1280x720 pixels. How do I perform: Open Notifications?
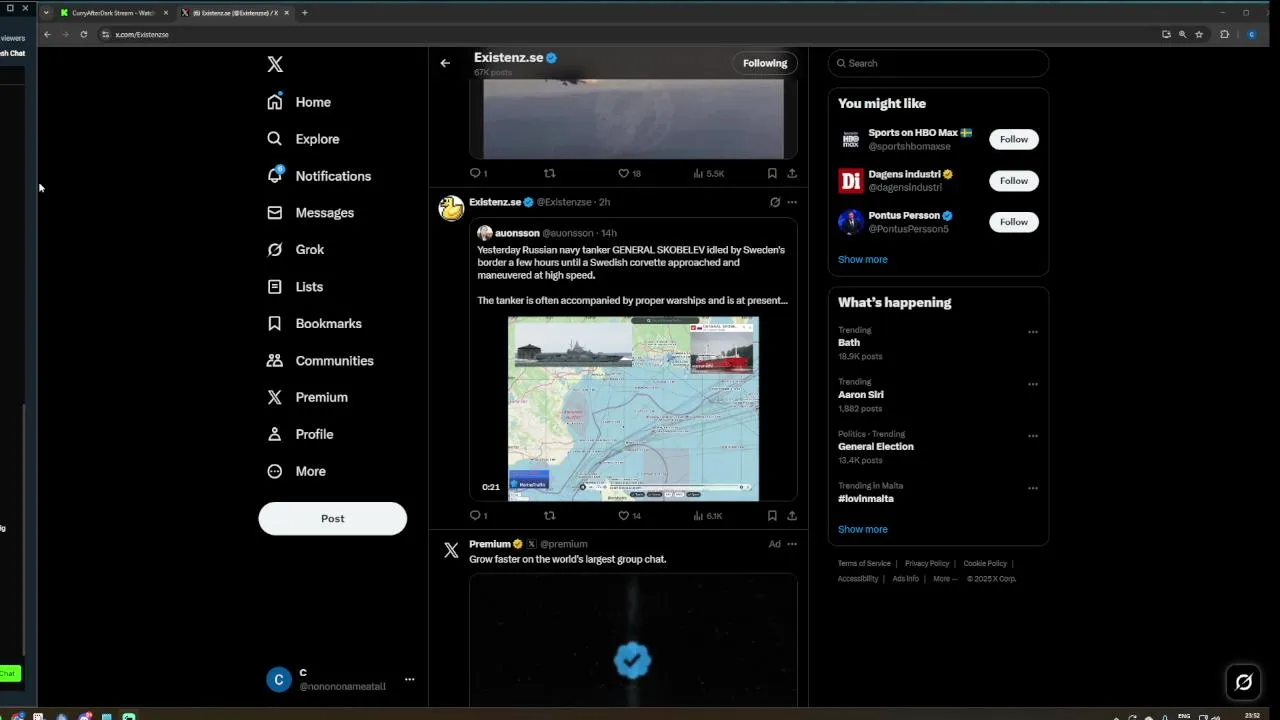(x=319, y=176)
